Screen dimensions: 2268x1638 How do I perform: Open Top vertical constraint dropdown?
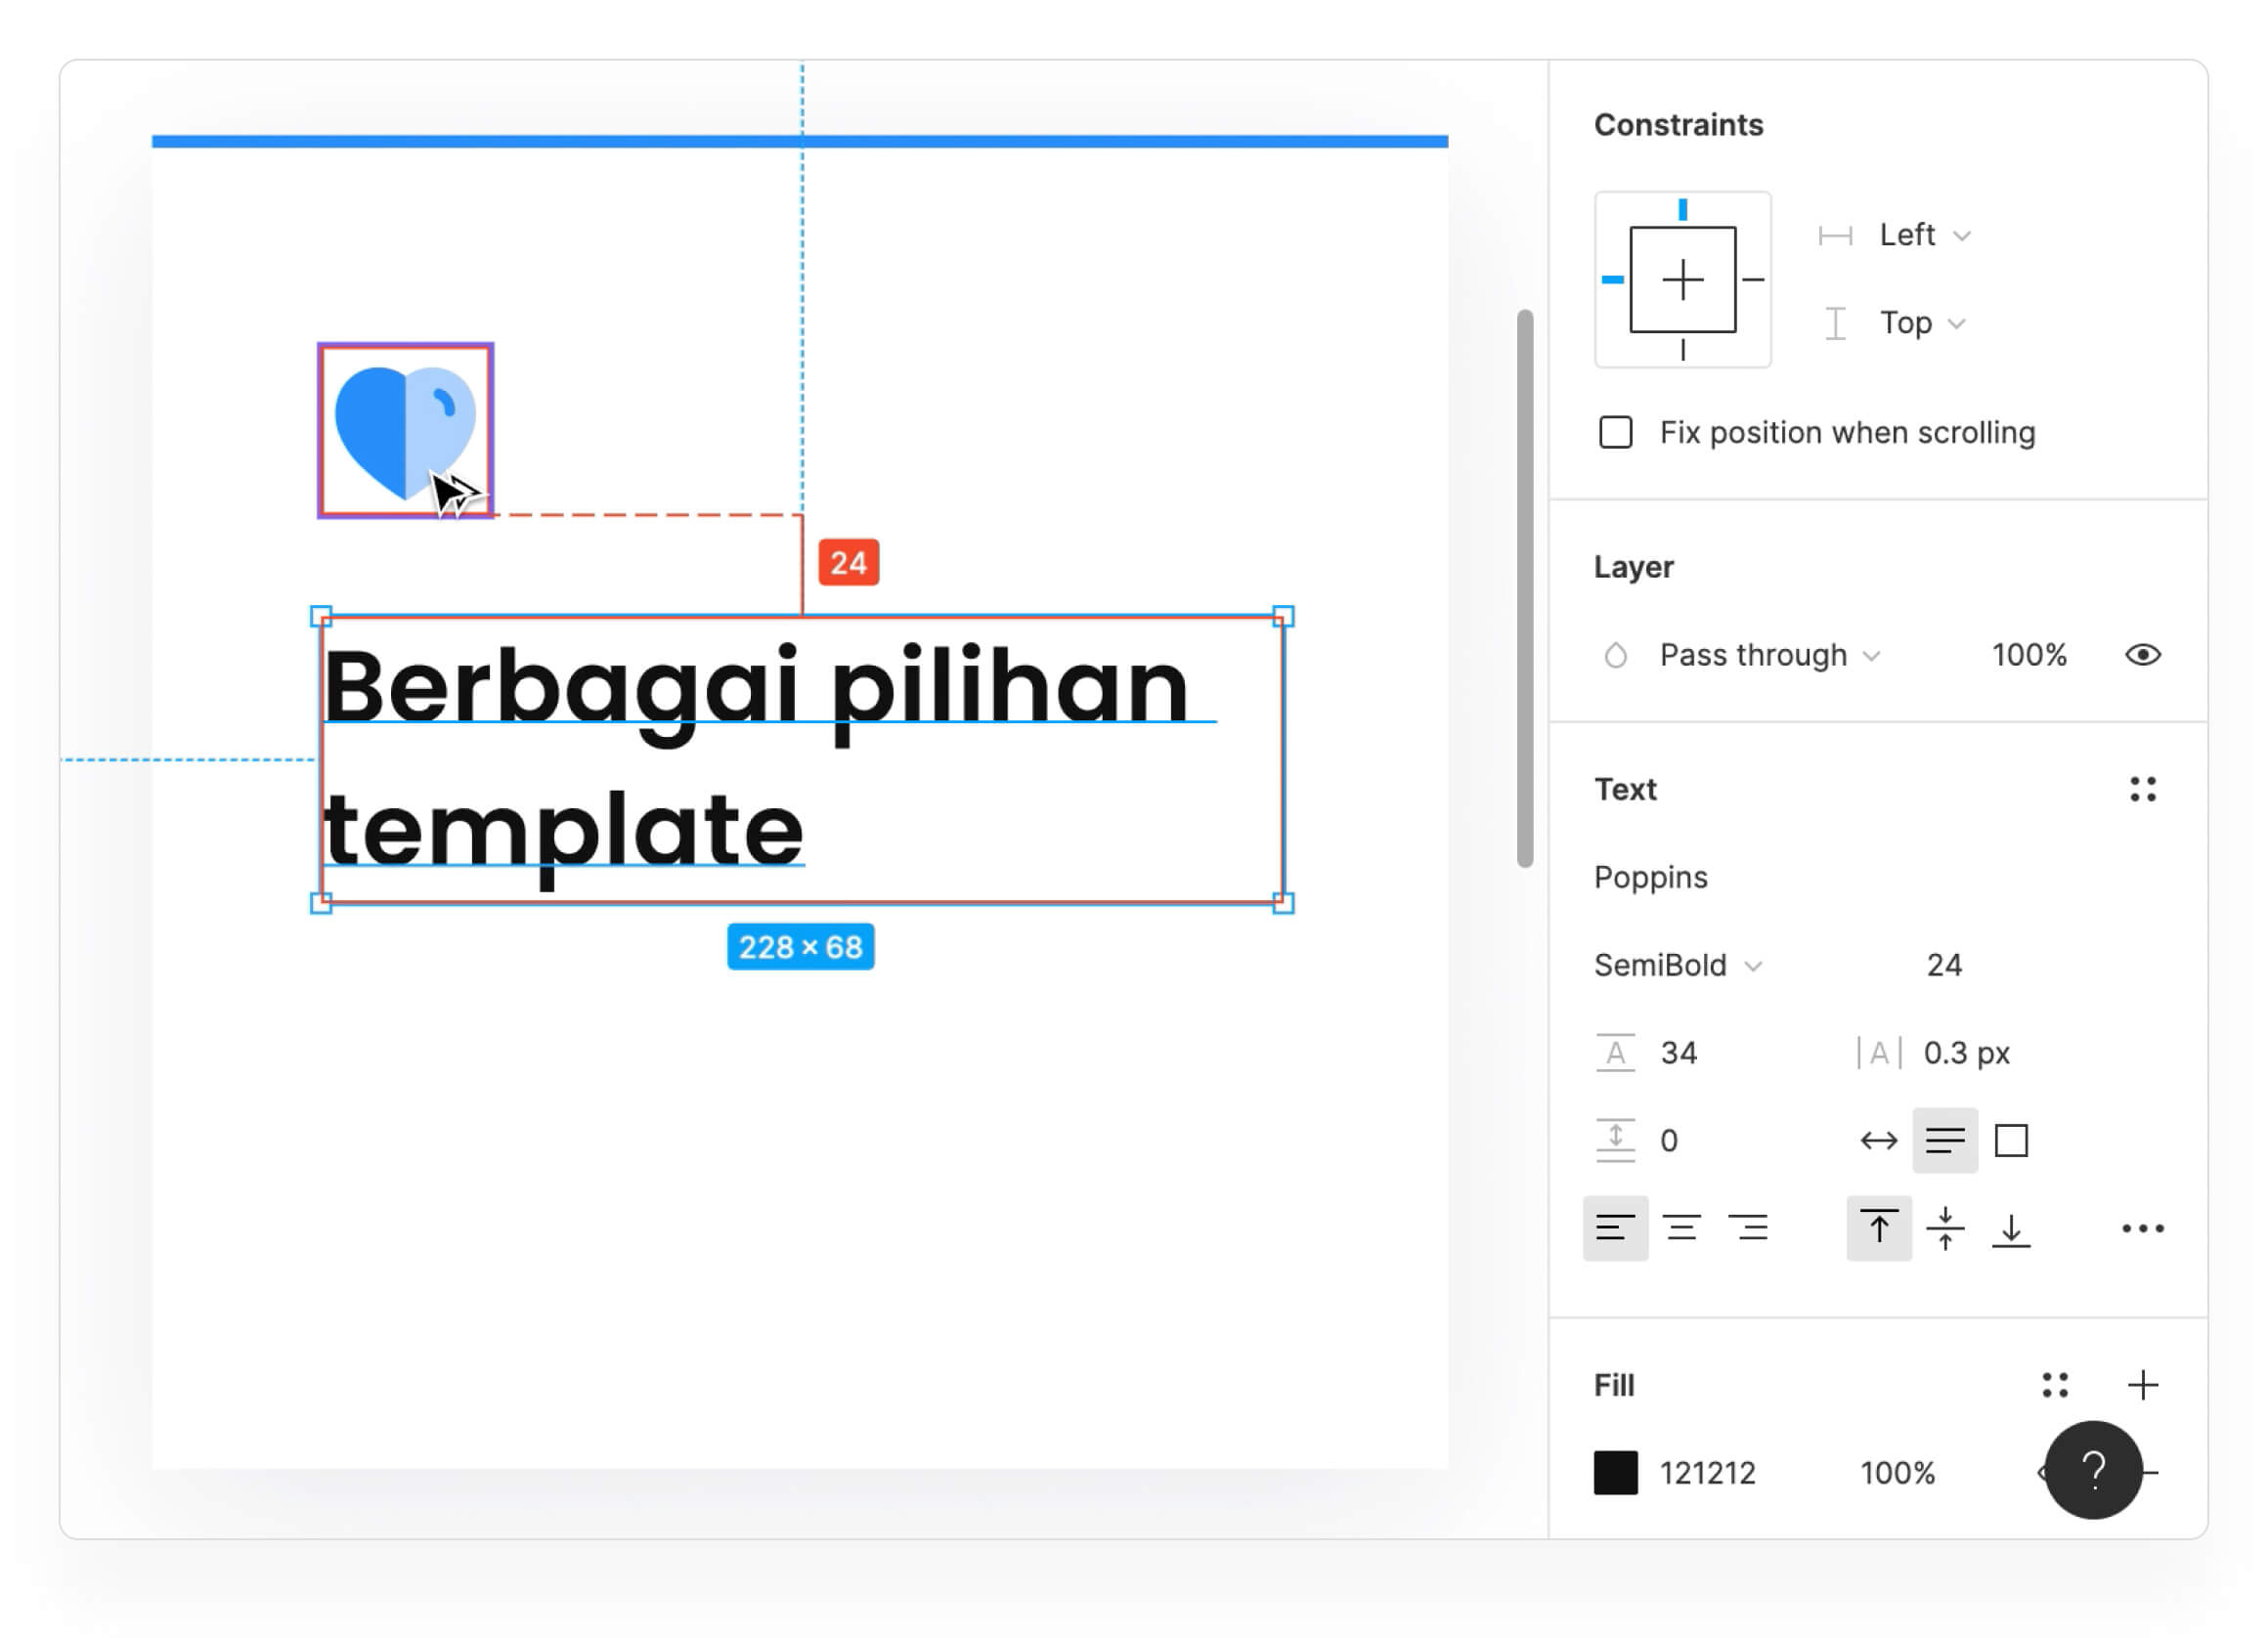(x=1921, y=323)
